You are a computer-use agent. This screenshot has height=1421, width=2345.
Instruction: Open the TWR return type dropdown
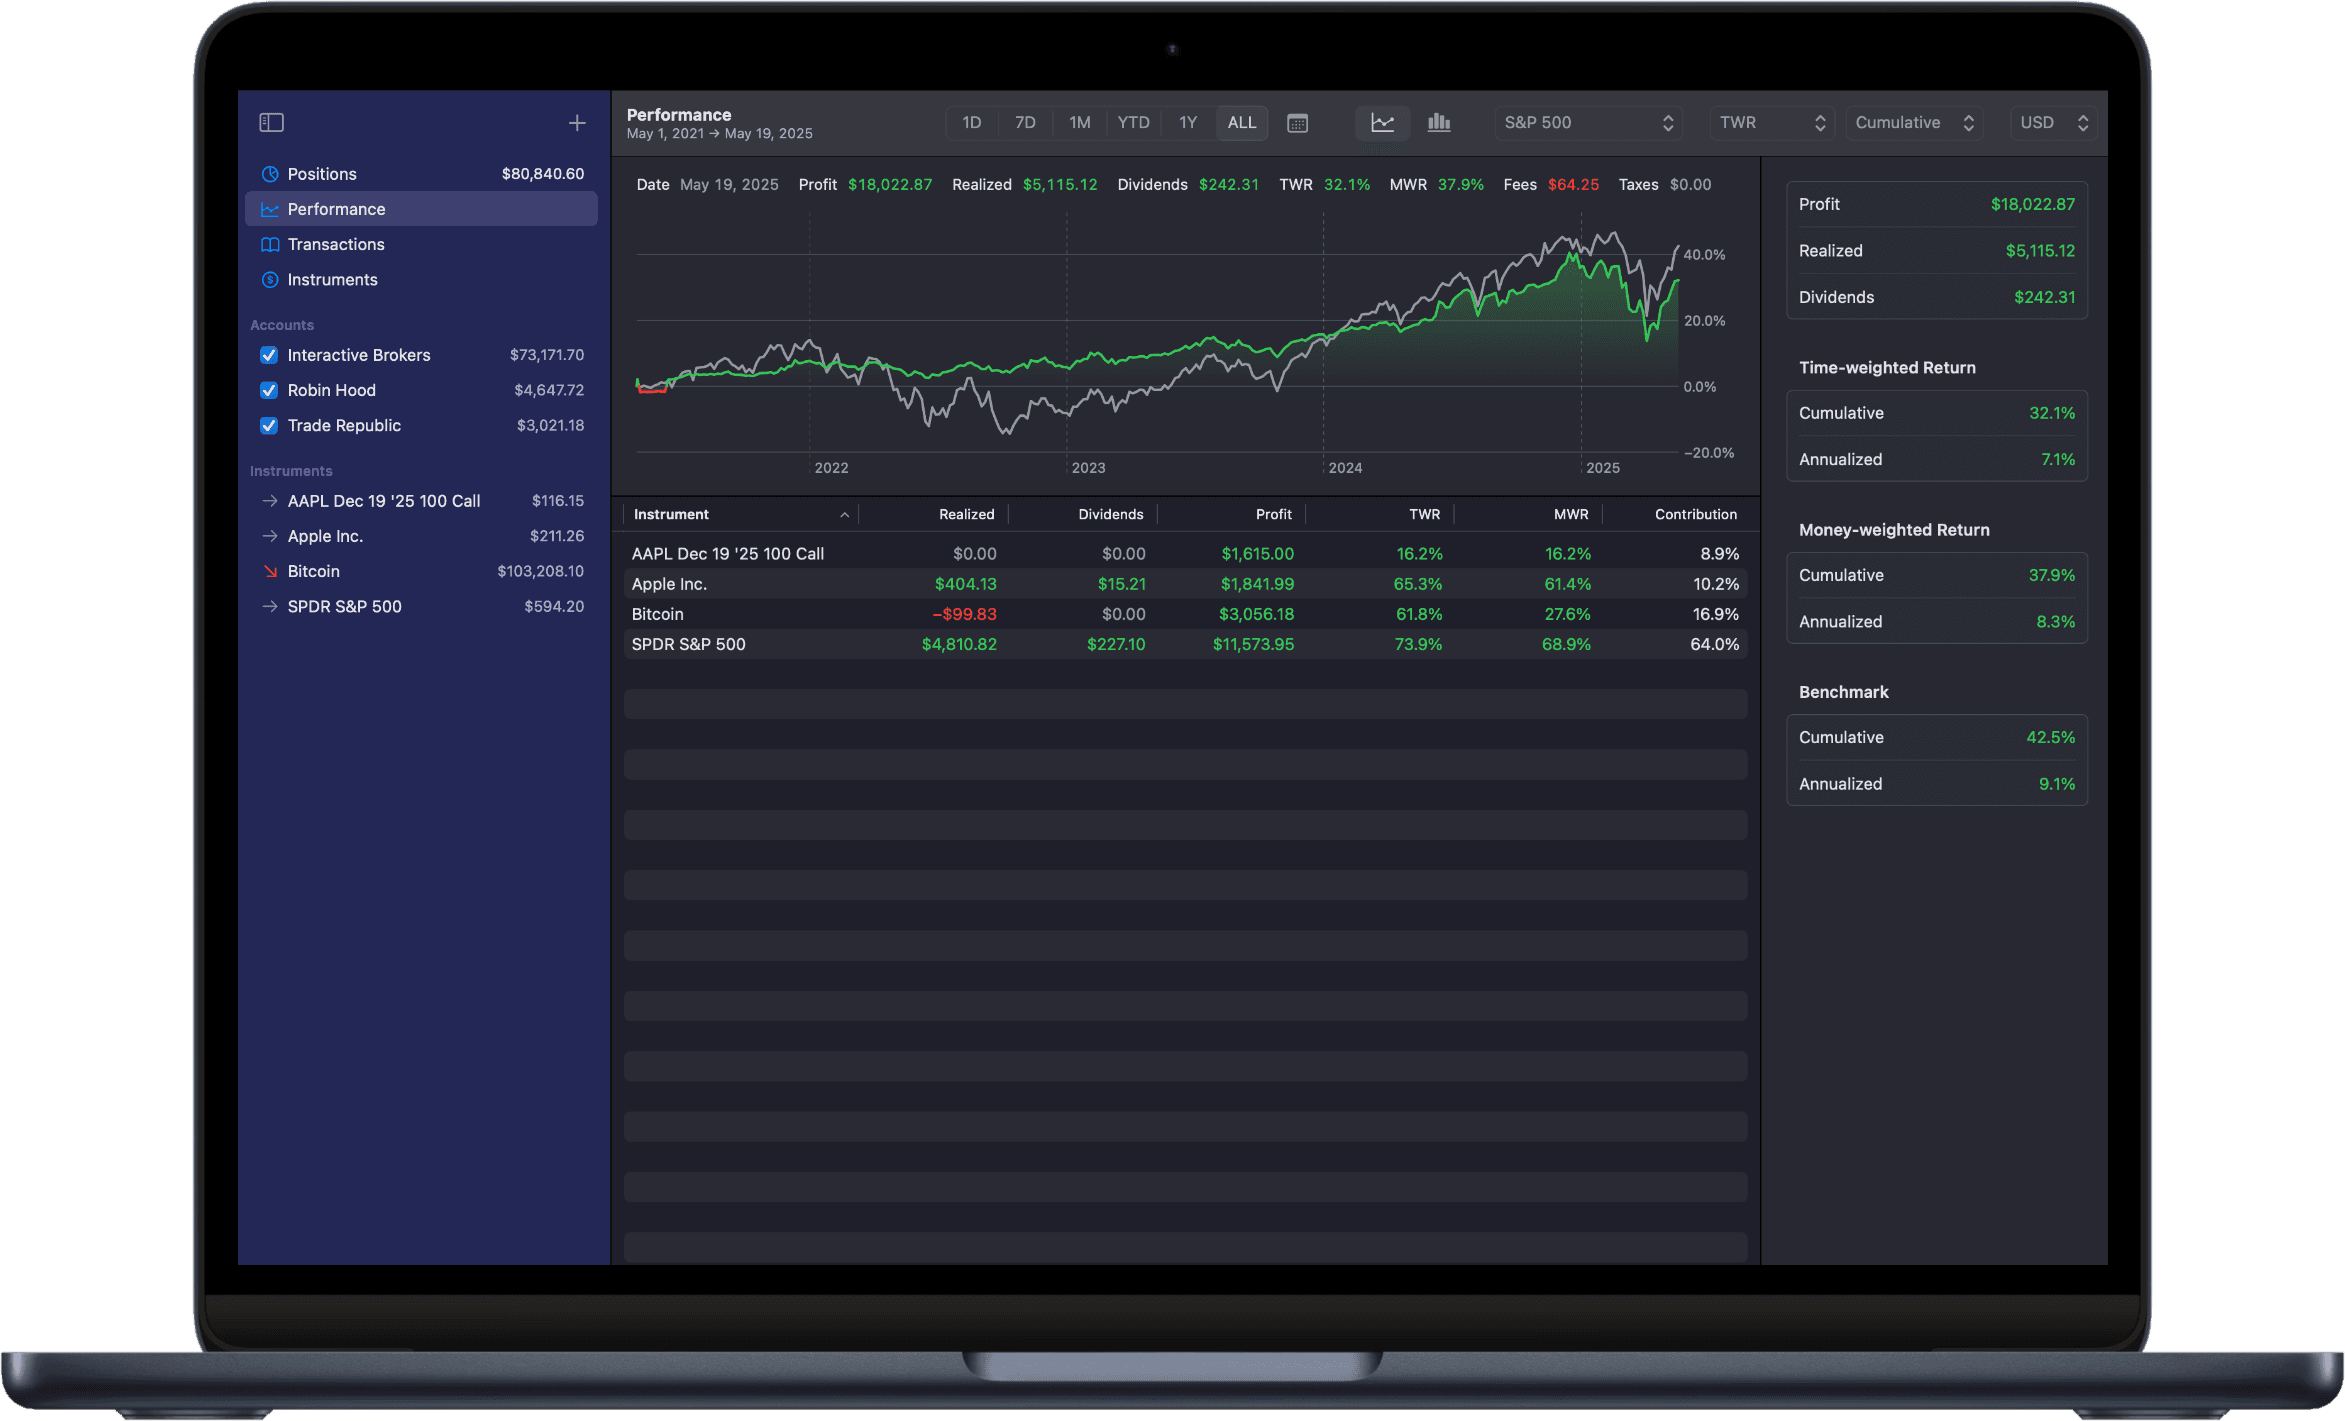coord(1771,122)
